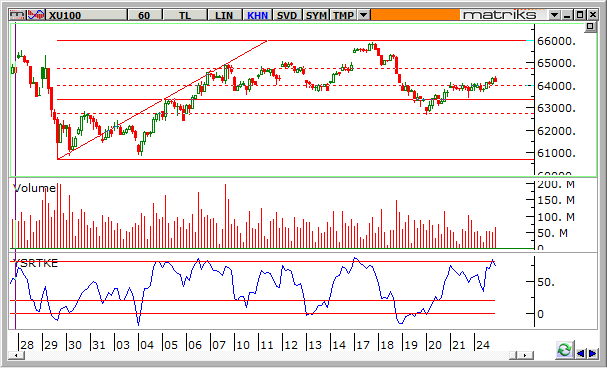This screenshot has height=368, width=607.
Task: Click the date label 24 on the time axis
Action: [482, 345]
